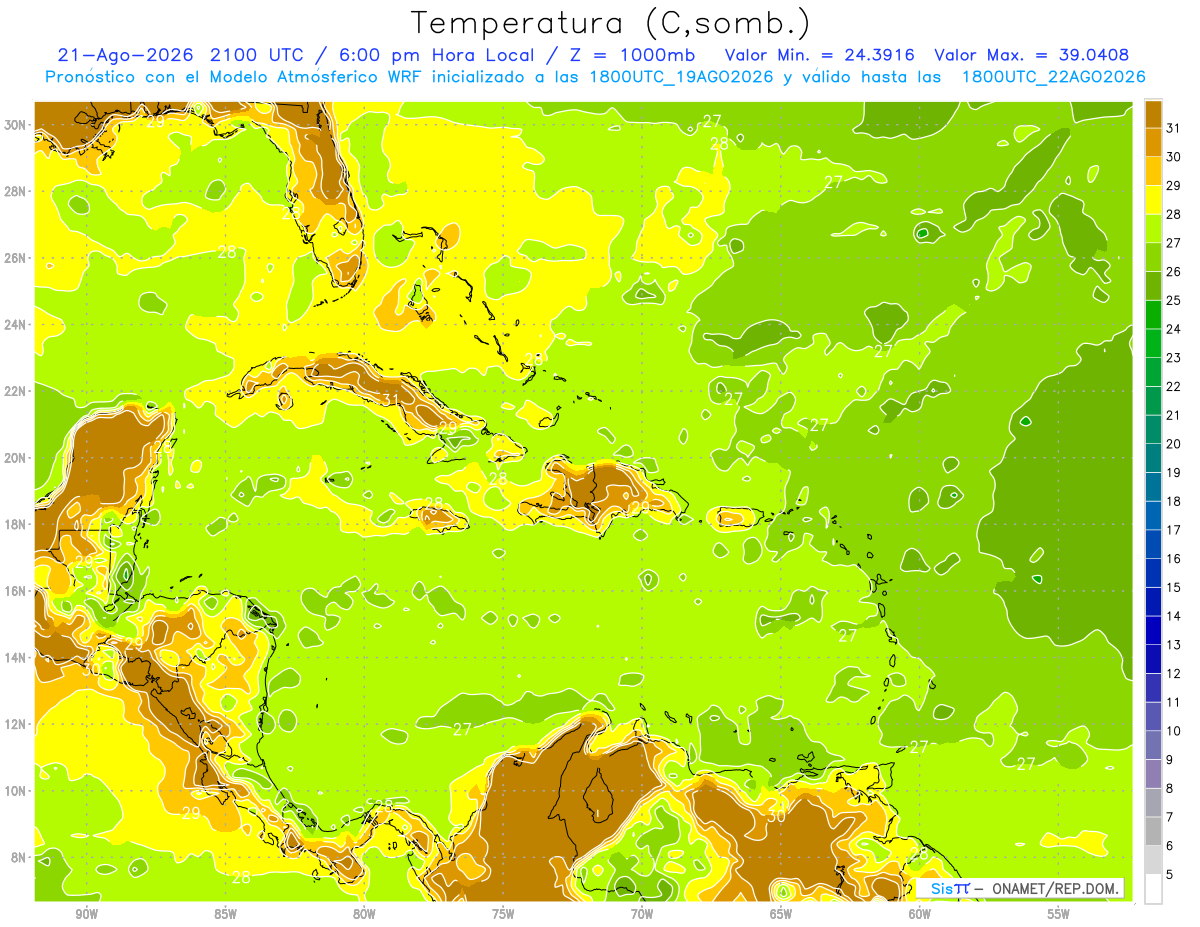Image resolution: width=1200 pixels, height=927 pixels.
Task: Click the legend swatch between 30 and 31
Action: coord(1153,144)
